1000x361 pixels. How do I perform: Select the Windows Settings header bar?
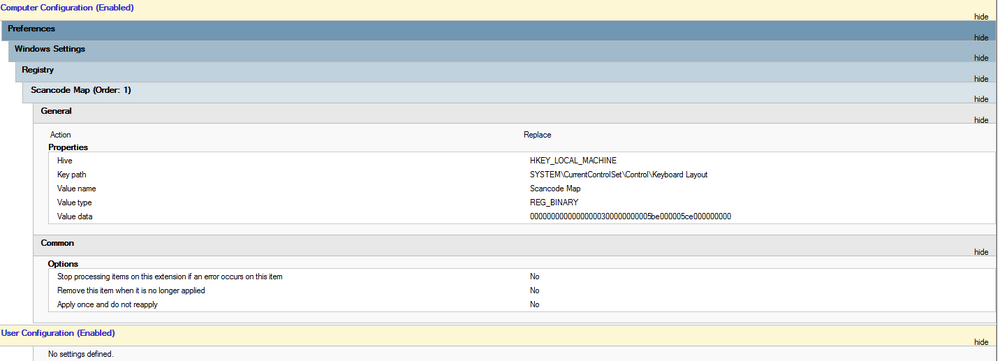pyautogui.click(x=503, y=51)
